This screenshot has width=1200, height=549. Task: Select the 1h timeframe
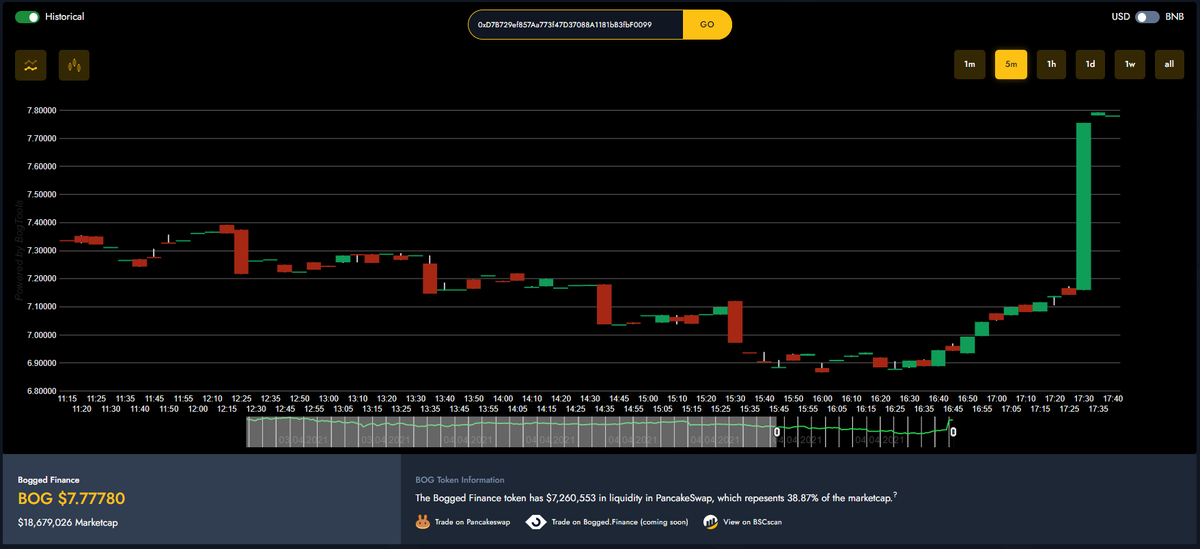[1051, 64]
